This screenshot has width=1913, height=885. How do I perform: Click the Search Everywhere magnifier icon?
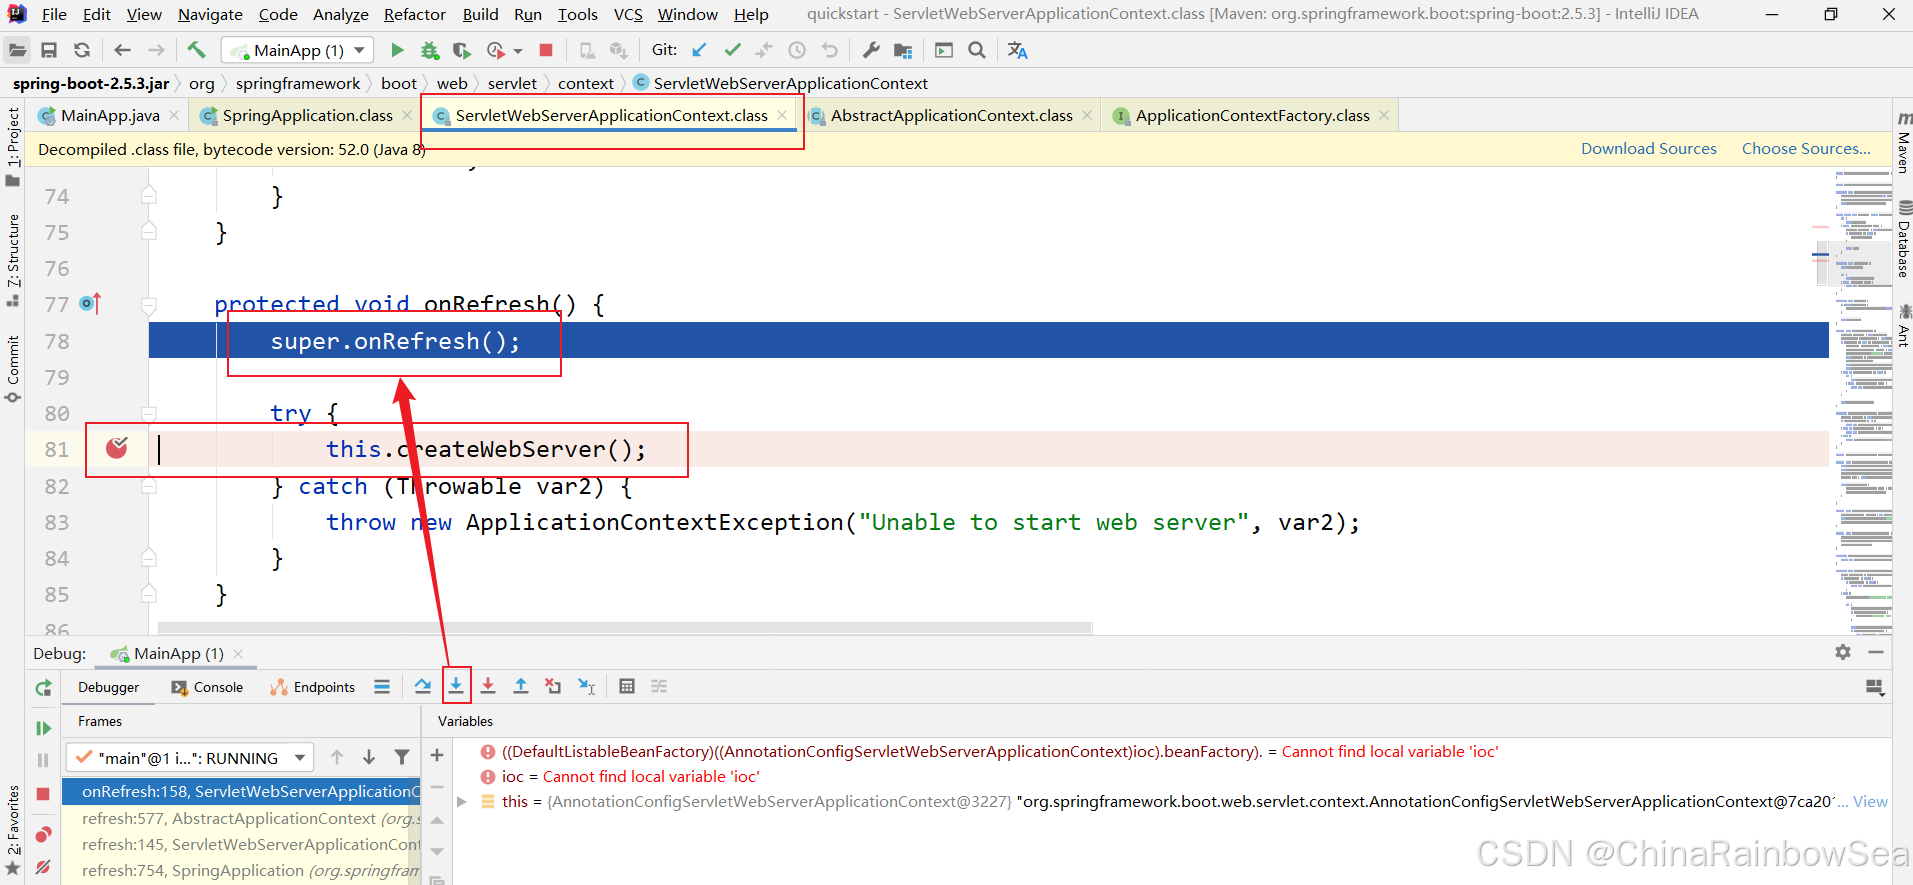(977, 50)
